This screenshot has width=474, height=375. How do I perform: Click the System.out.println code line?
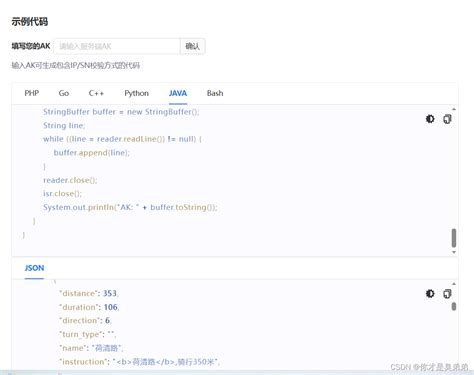(130, 207)
